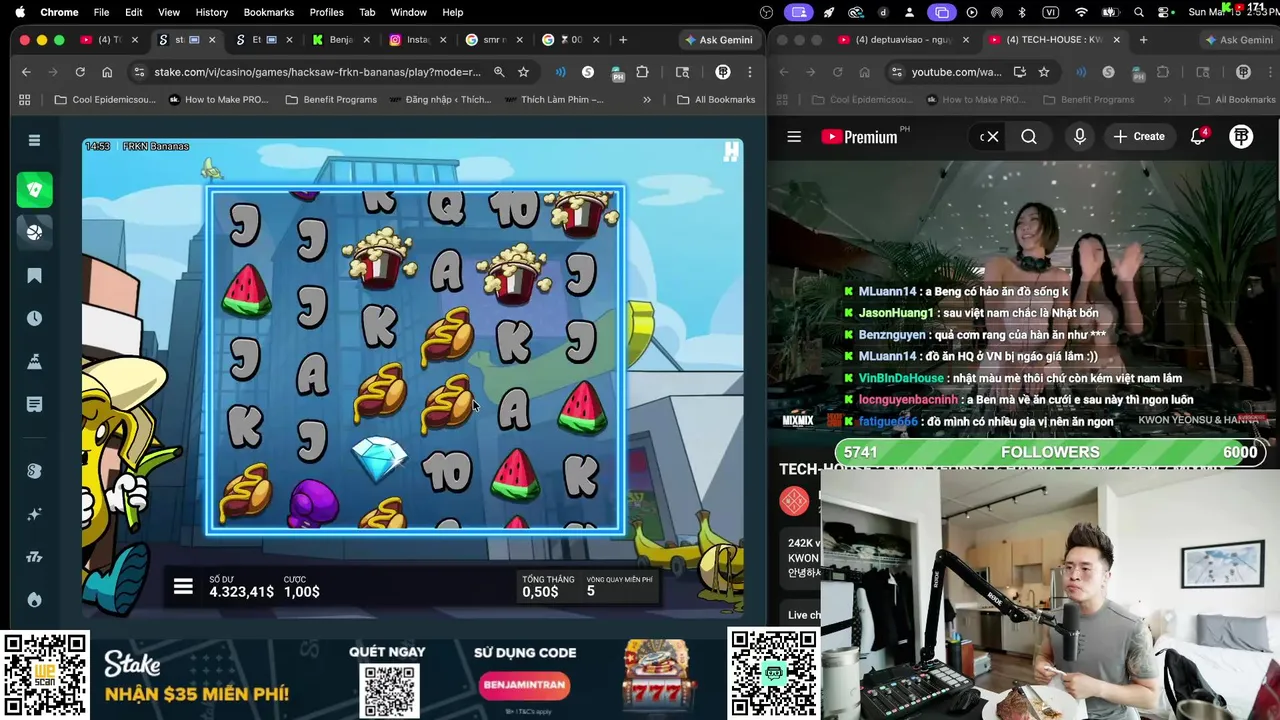Click Stake address bar URL field
Screen dimensions: 1280x720
tap(318, 72)
